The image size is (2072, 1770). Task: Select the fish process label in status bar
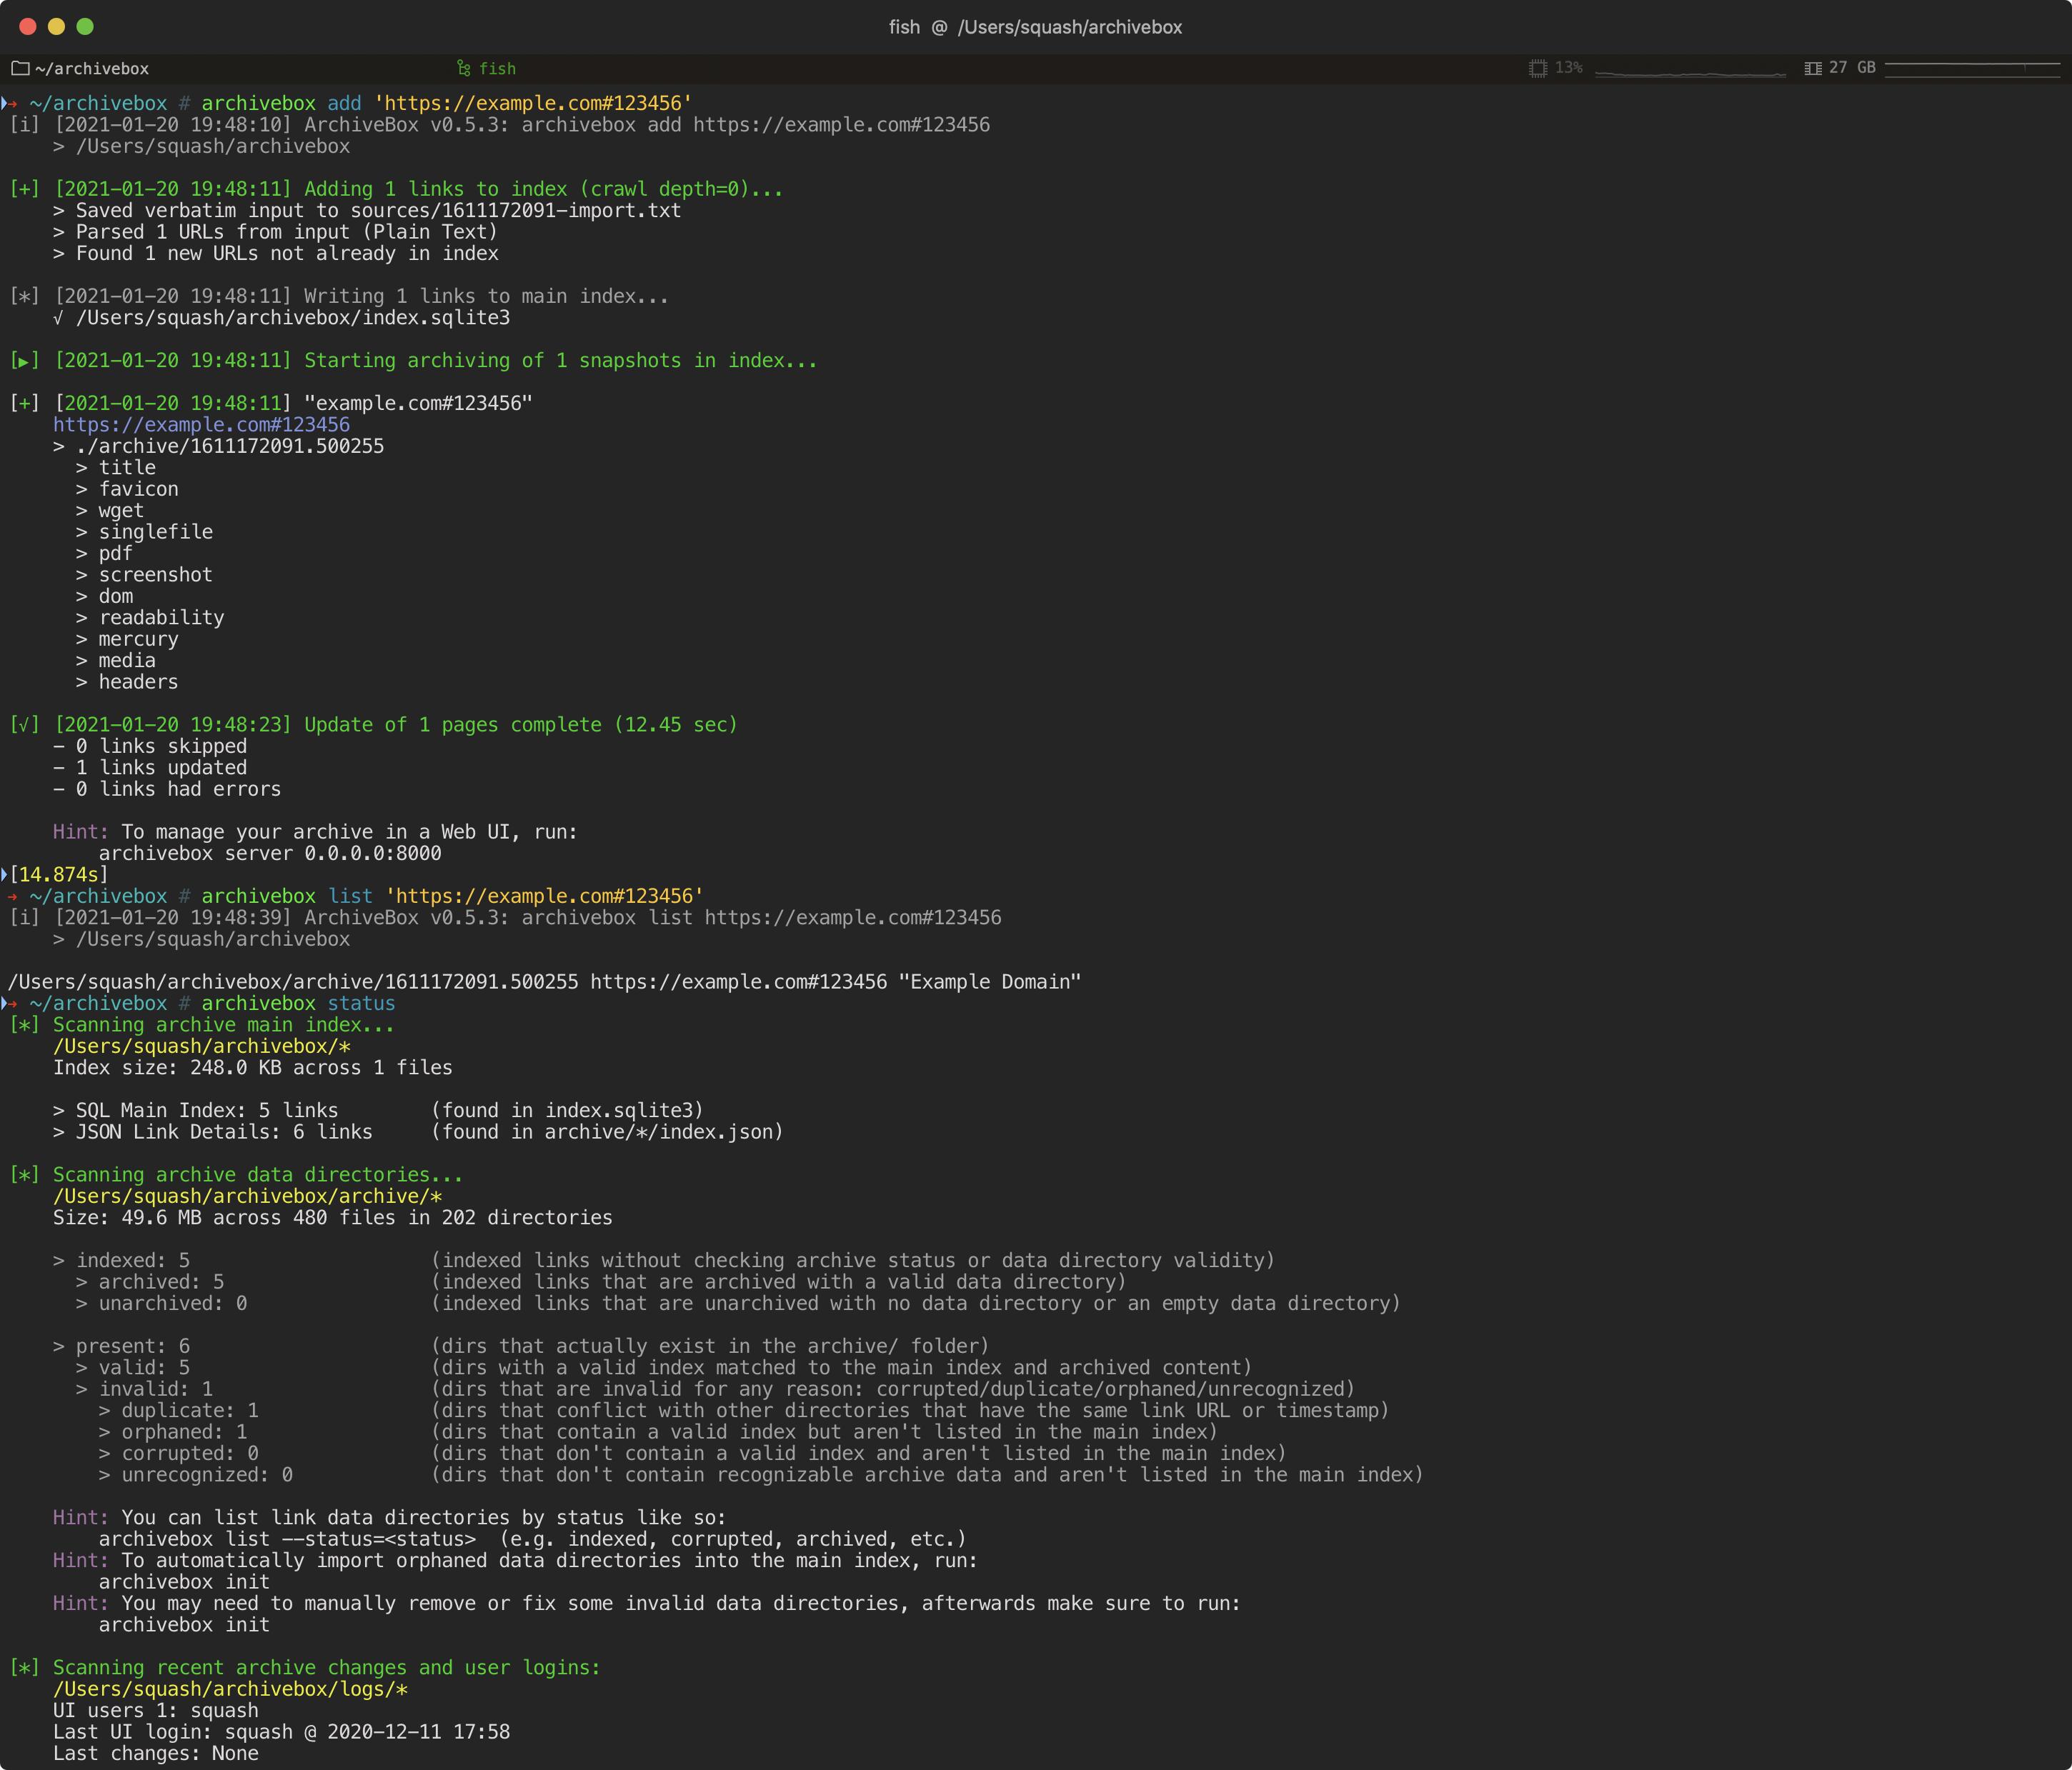coord(497,69)
